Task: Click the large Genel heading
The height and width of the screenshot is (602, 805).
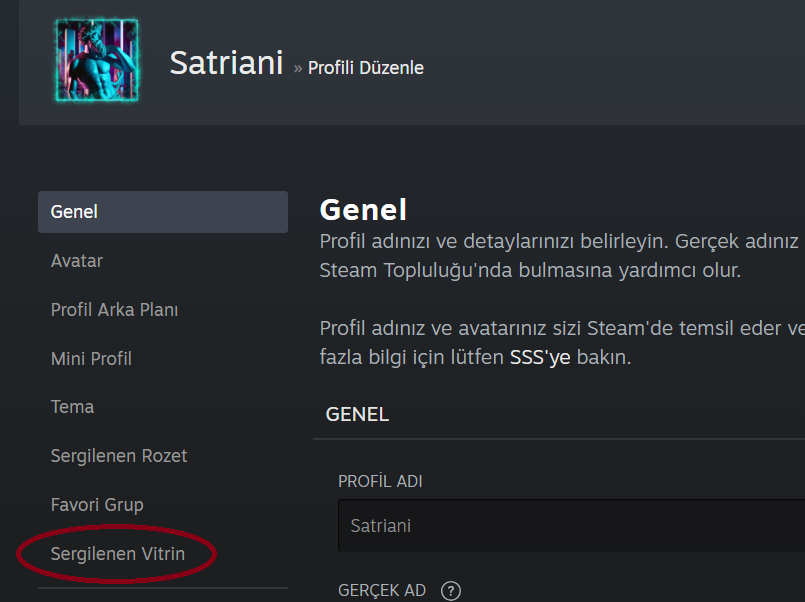Action: coord(363,209)
